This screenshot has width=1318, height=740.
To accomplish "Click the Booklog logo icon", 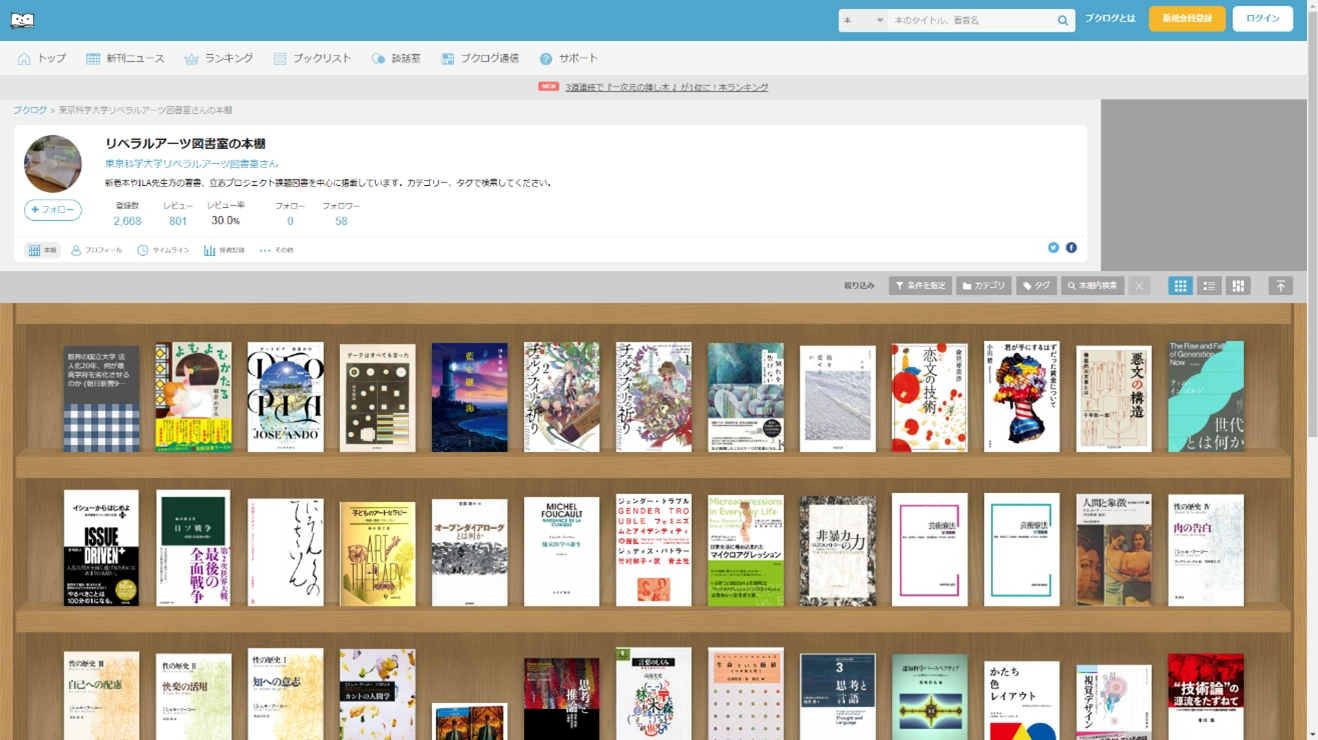I will point(22,20).
